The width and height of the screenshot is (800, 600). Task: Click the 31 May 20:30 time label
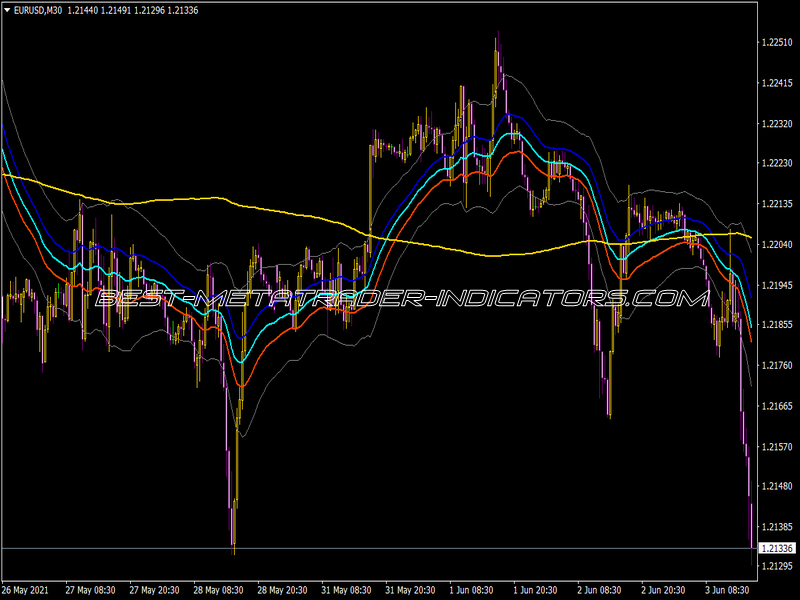[410, 590]
